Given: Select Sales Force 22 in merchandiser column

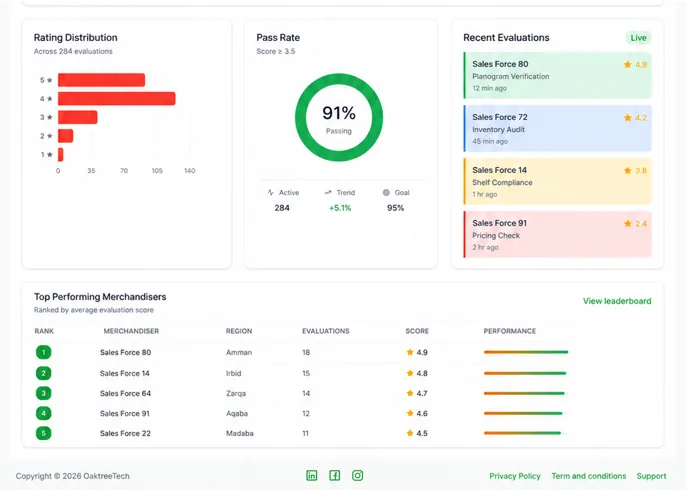Looking at the screenshot, I should click(125, 433).
